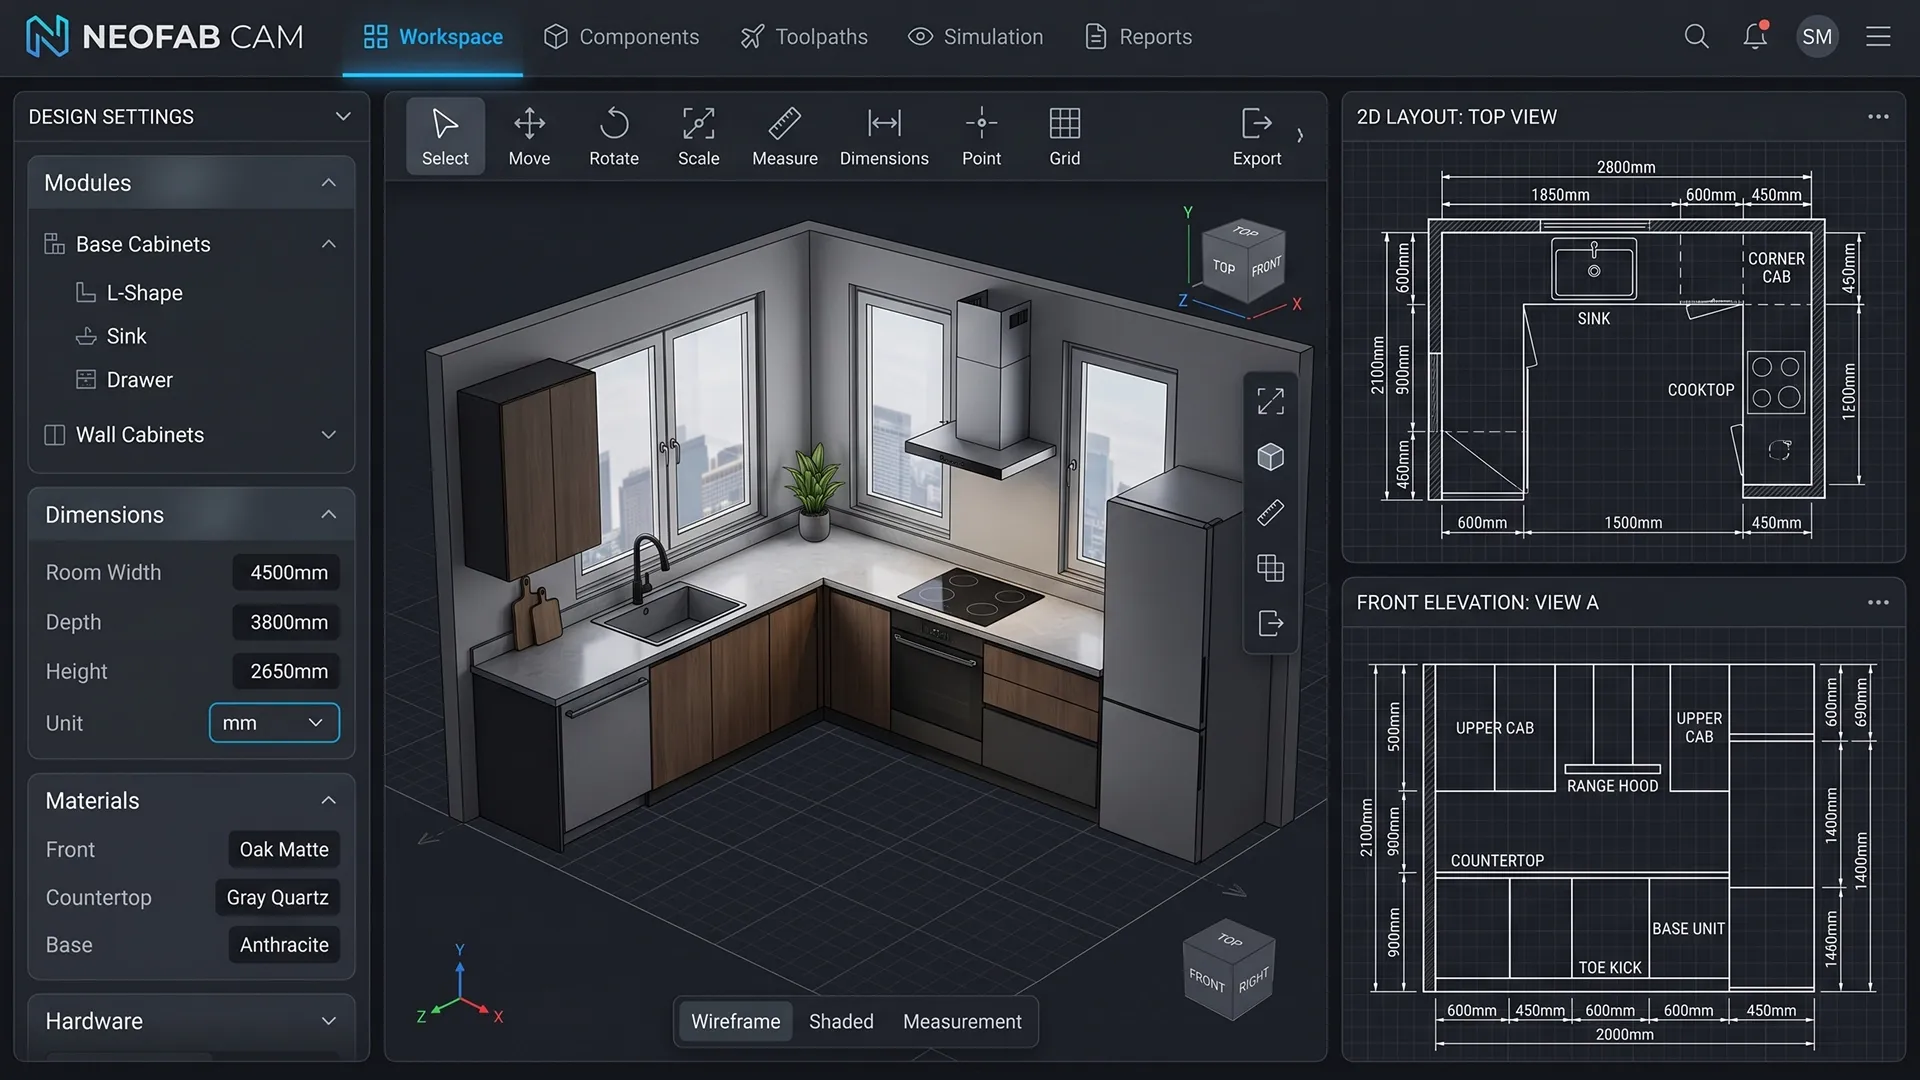
Task: Switch to the Simulation tab
Action: (x=975, y=36)
